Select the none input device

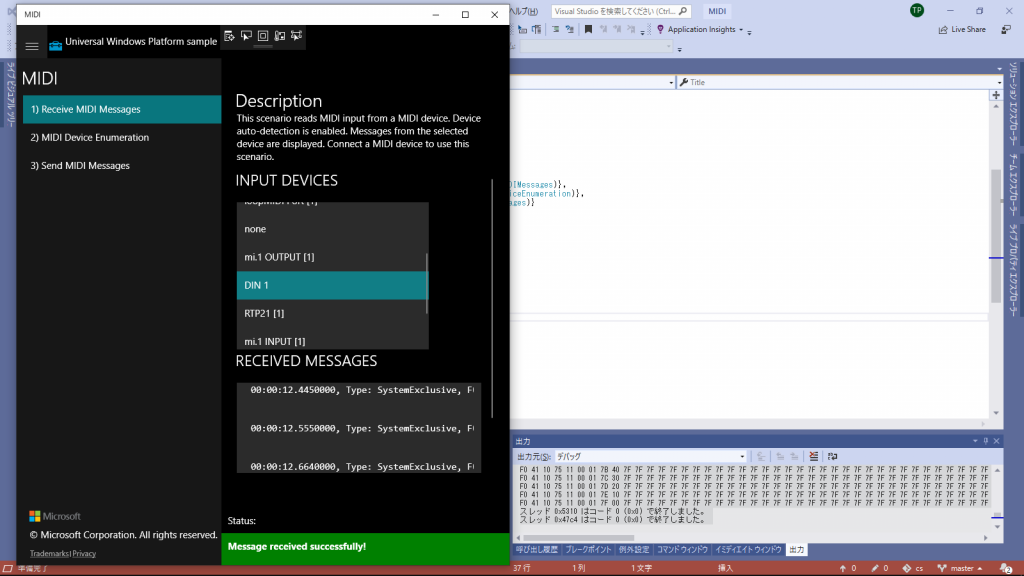pos(332,229)
